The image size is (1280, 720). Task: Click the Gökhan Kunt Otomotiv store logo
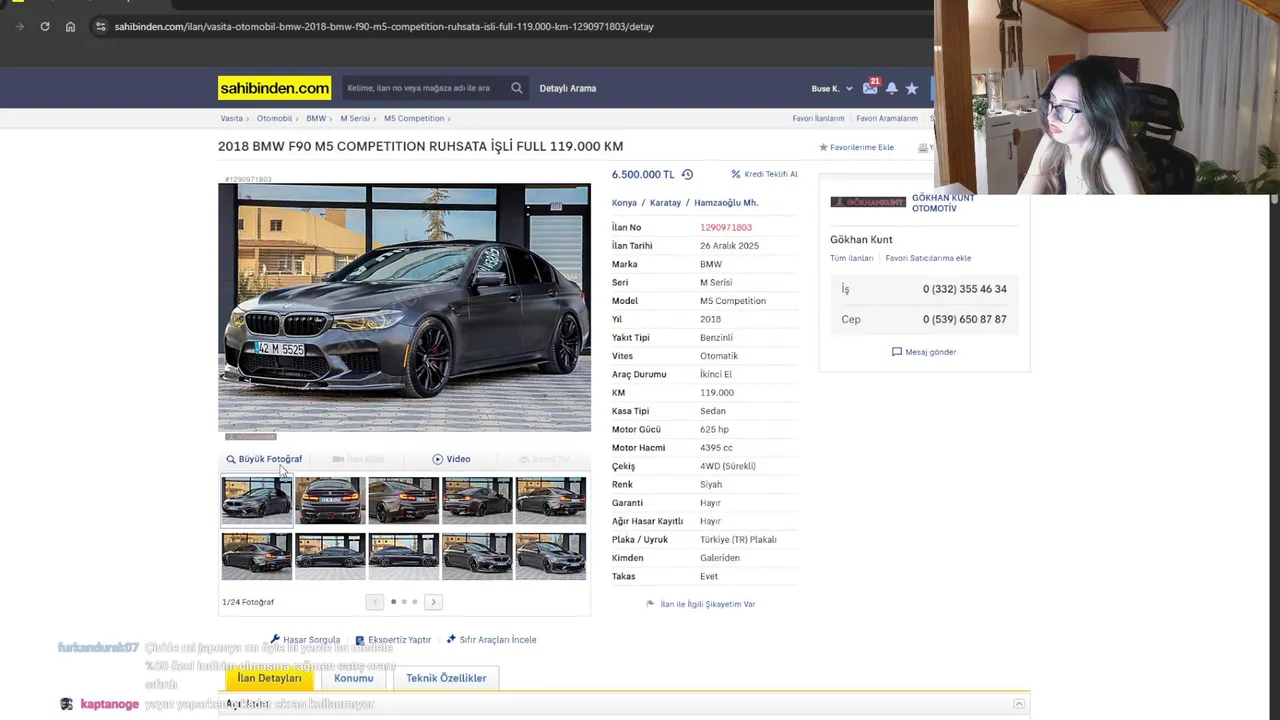(x=868, y=202)
